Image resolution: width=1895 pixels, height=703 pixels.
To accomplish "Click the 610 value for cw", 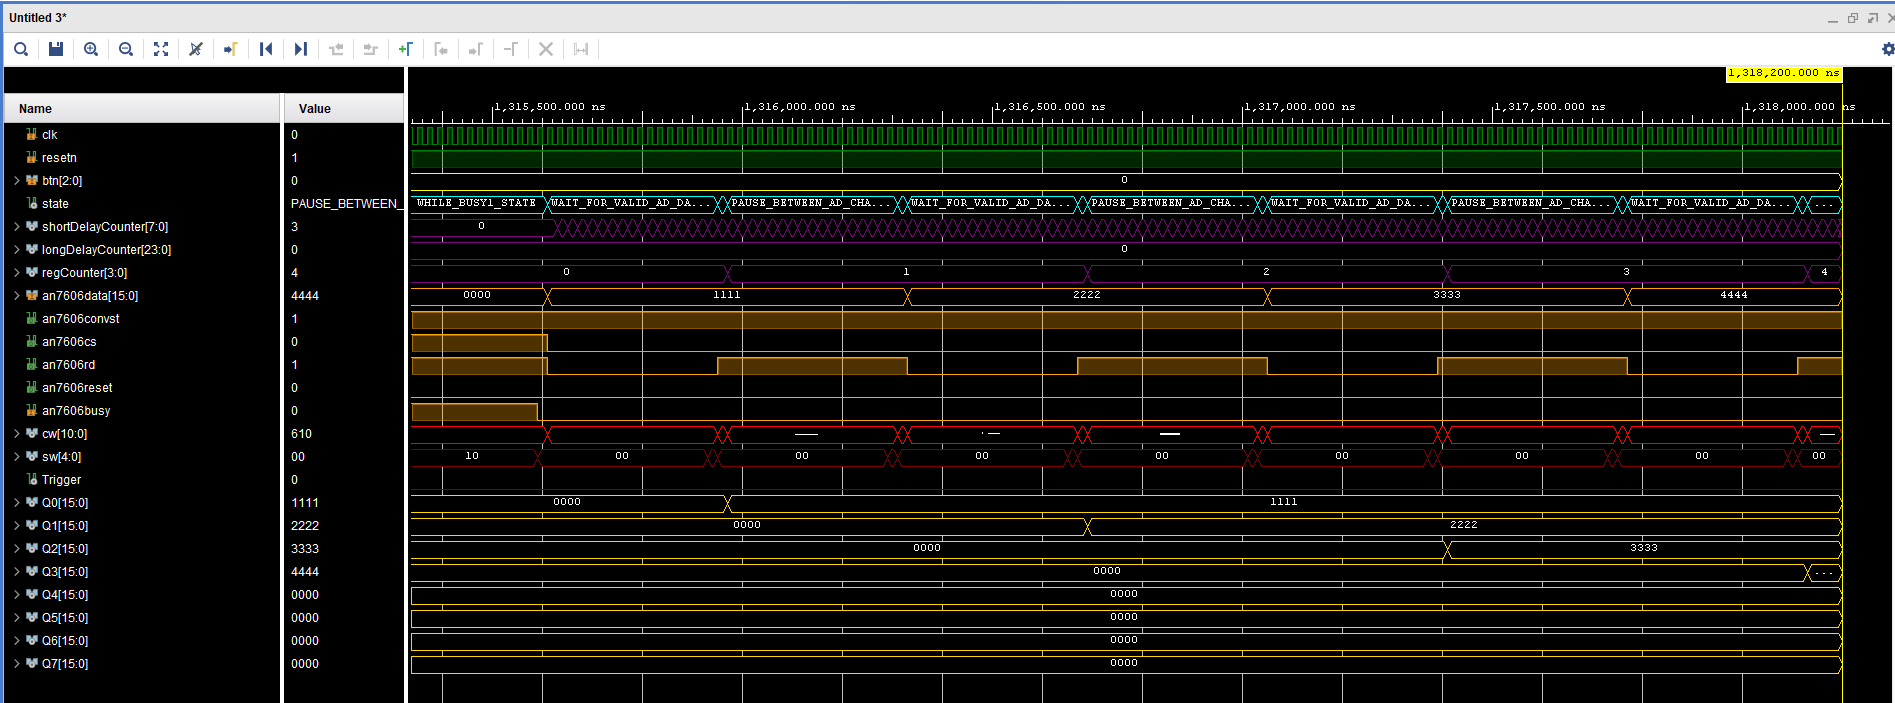I will pyautogui.click(x=302, y=434).
